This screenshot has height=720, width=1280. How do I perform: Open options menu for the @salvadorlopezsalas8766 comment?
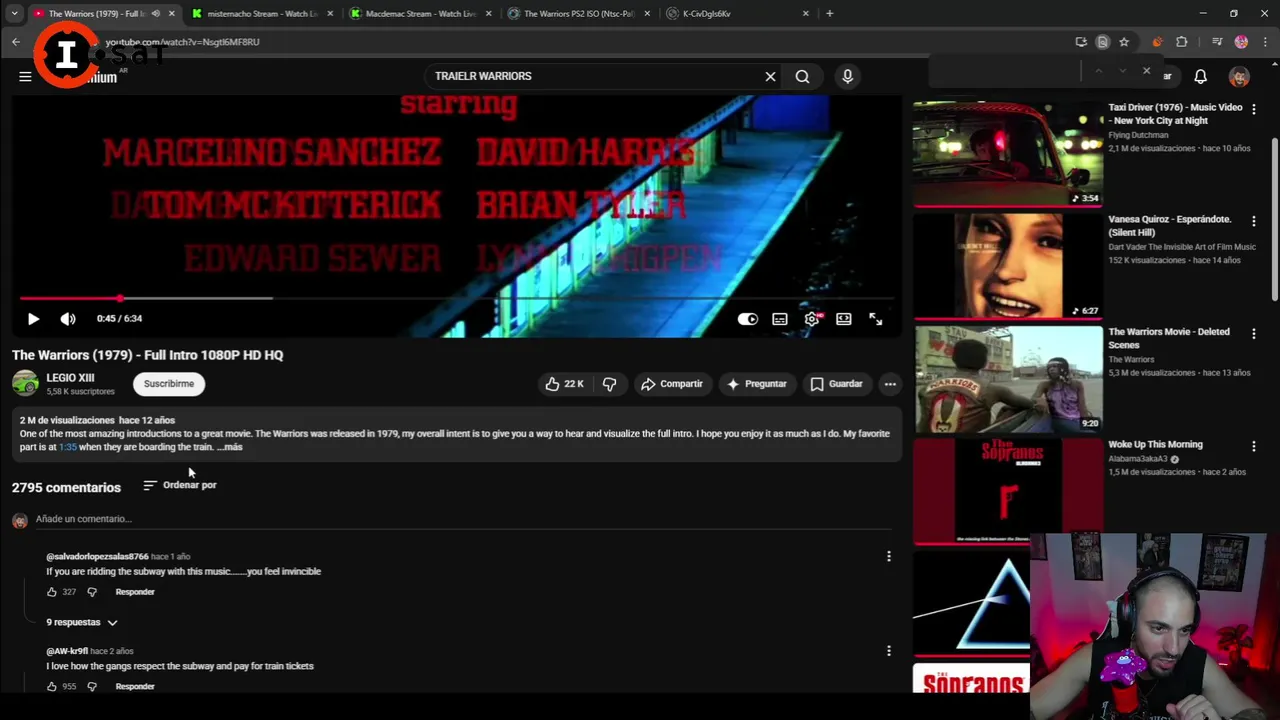(889, 557)
